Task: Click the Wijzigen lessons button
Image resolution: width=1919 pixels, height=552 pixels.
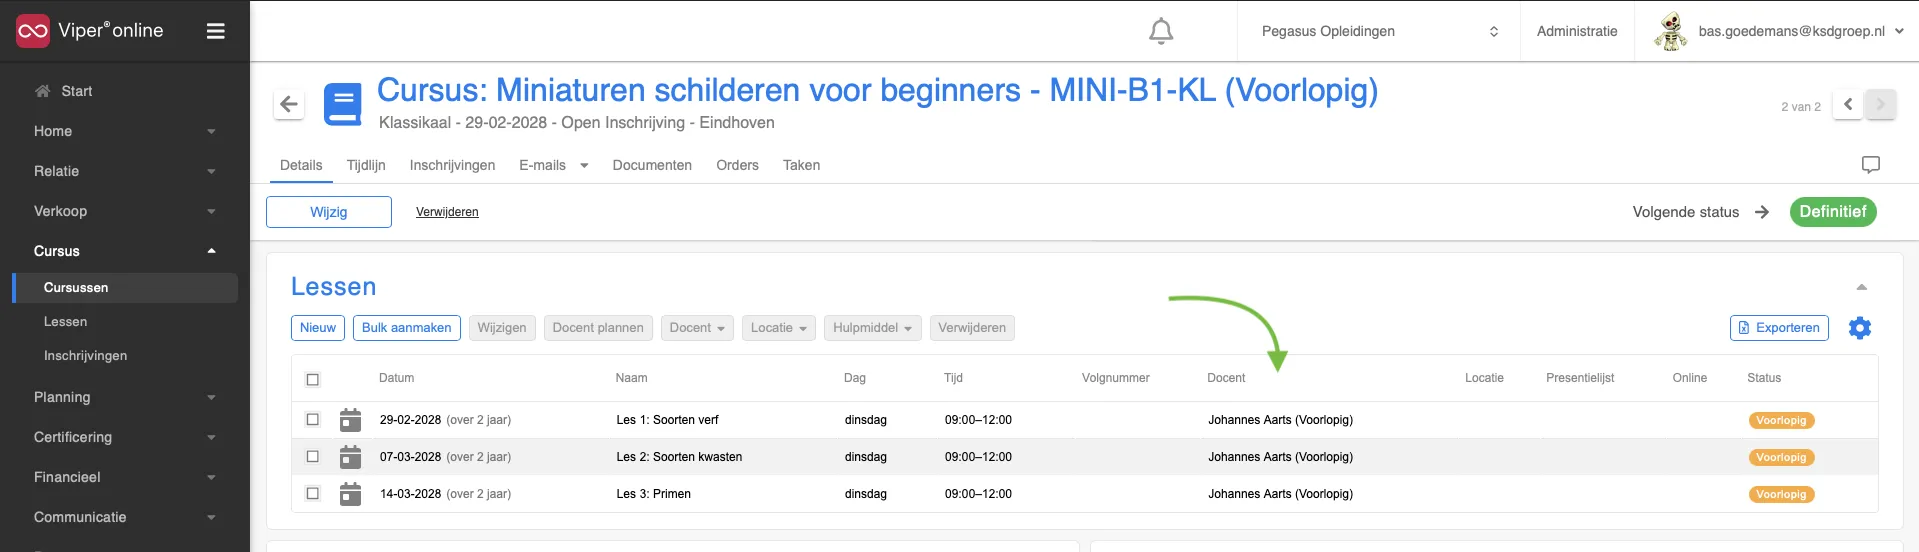Action: (x=502, y=328)
